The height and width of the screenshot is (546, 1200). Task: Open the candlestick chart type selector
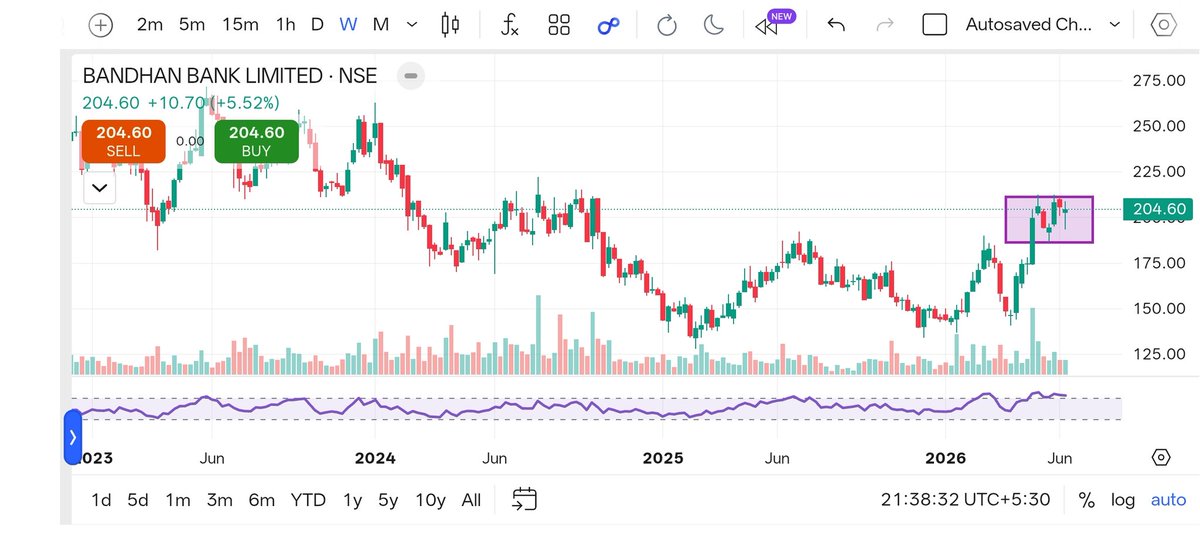(451, 25)
